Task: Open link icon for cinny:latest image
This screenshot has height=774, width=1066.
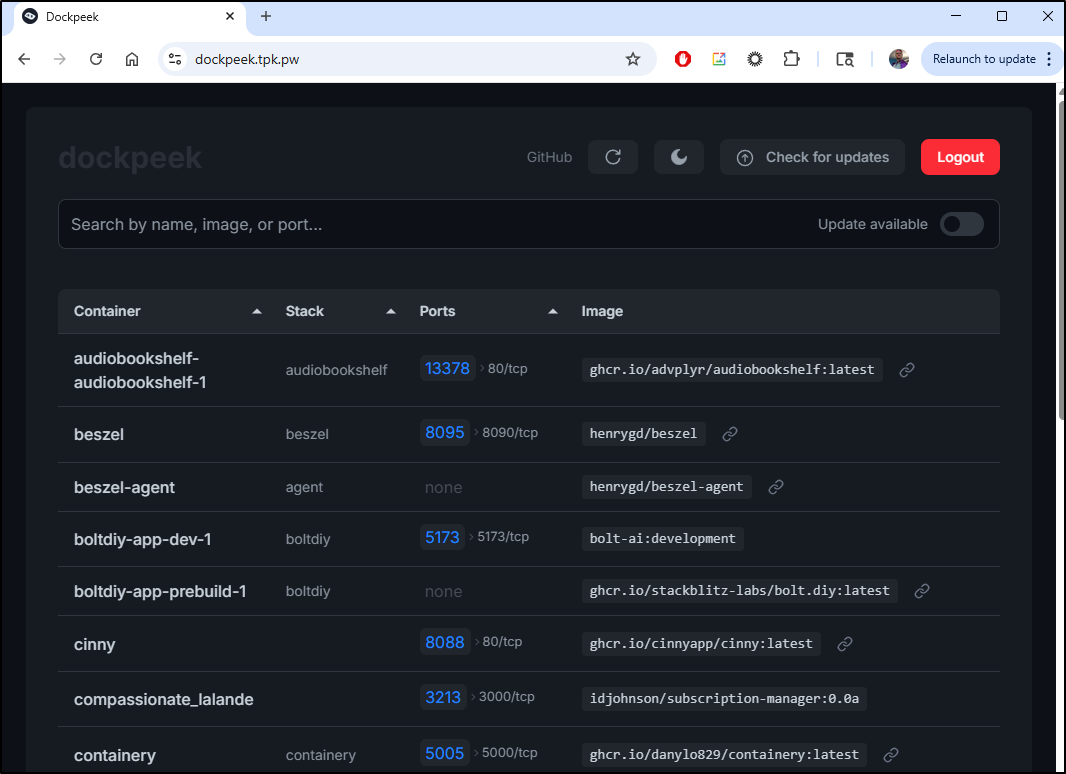Action: [x=844, y=644]
